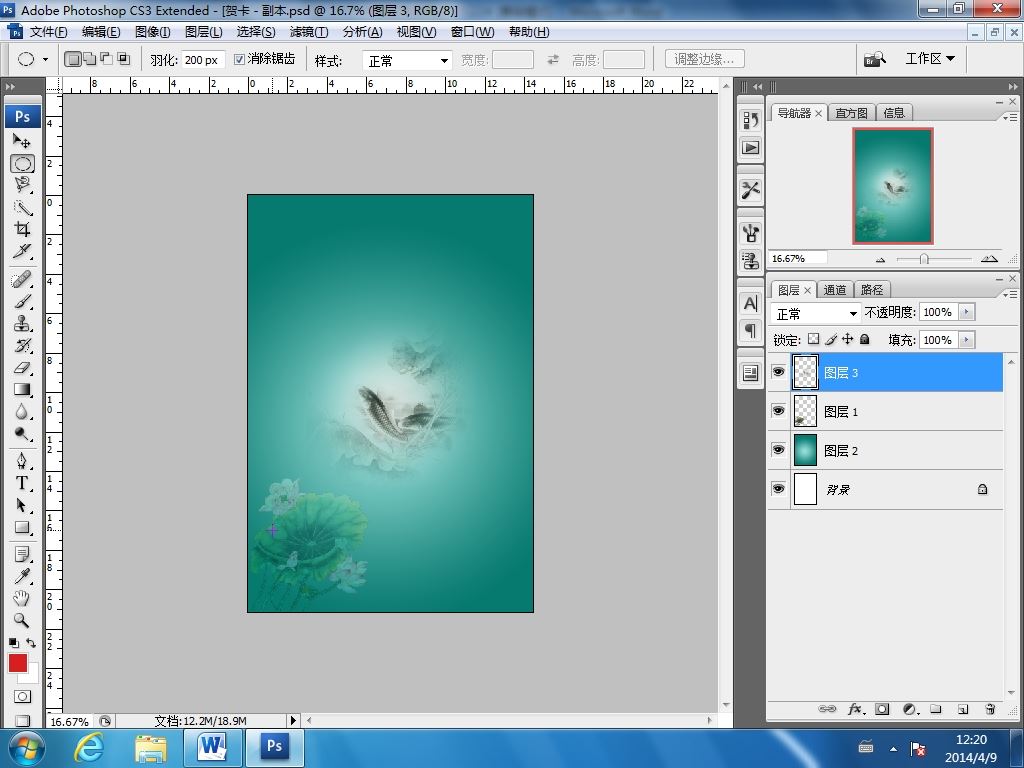
Task: Expand the workspace (工作区) menu
Action: [929, 59]
